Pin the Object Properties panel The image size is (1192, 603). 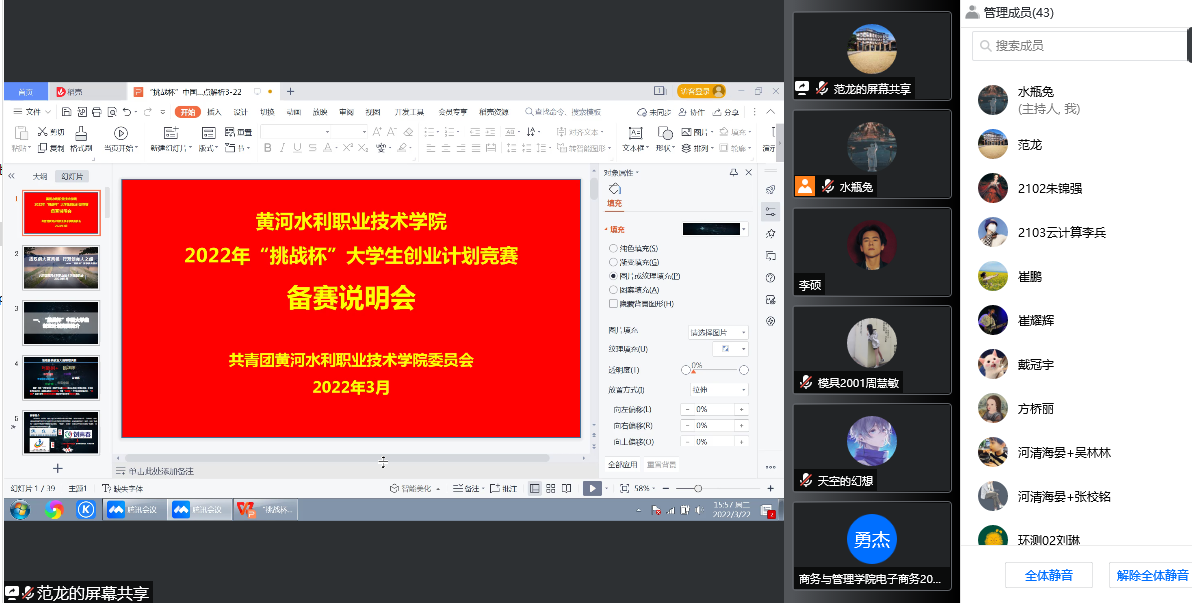(x=734, y=172)
